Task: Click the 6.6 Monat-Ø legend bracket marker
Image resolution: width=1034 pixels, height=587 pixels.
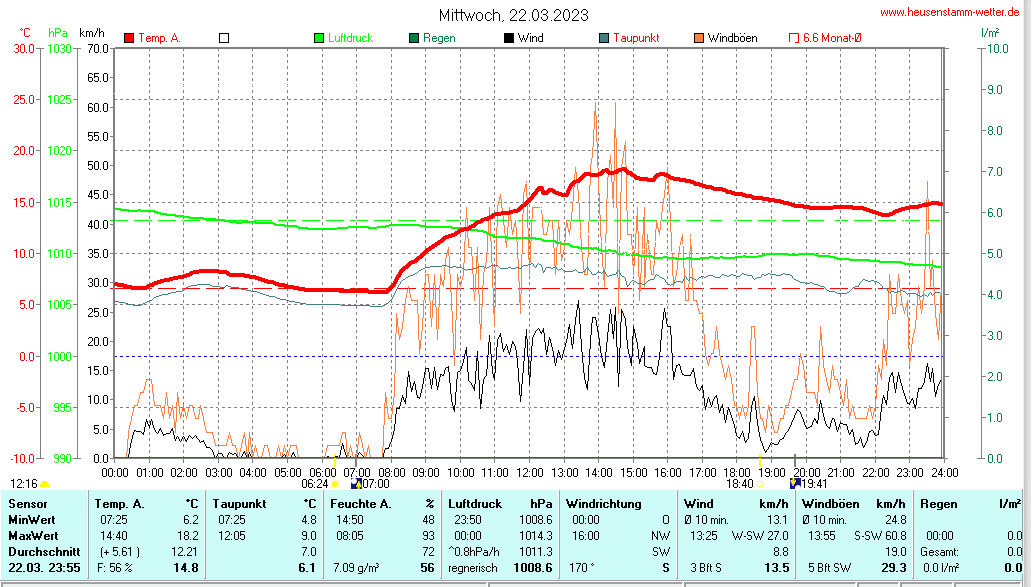Action: 794,38
